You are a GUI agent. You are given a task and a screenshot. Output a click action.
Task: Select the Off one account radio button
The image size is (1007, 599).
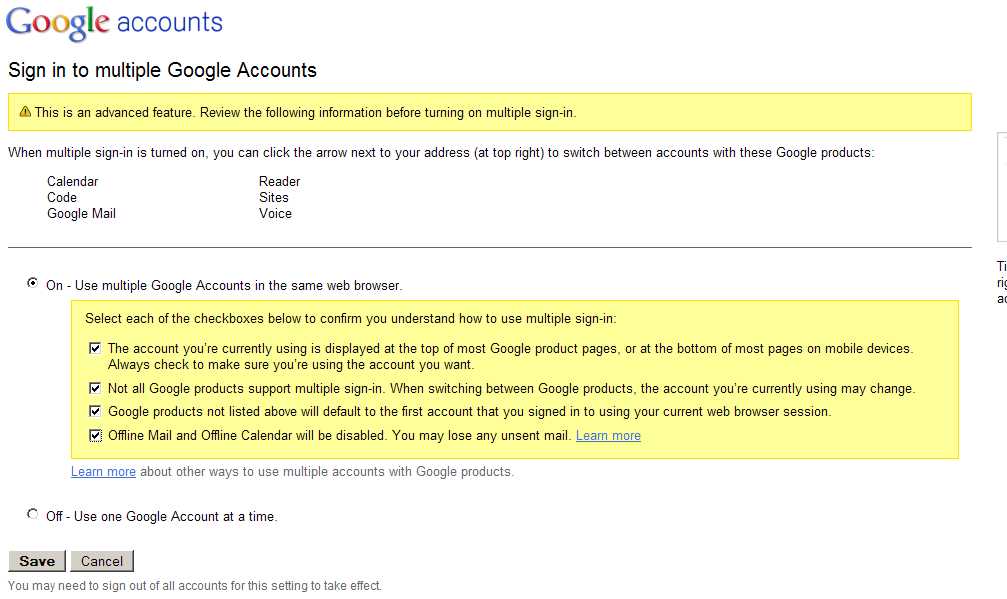32,514
